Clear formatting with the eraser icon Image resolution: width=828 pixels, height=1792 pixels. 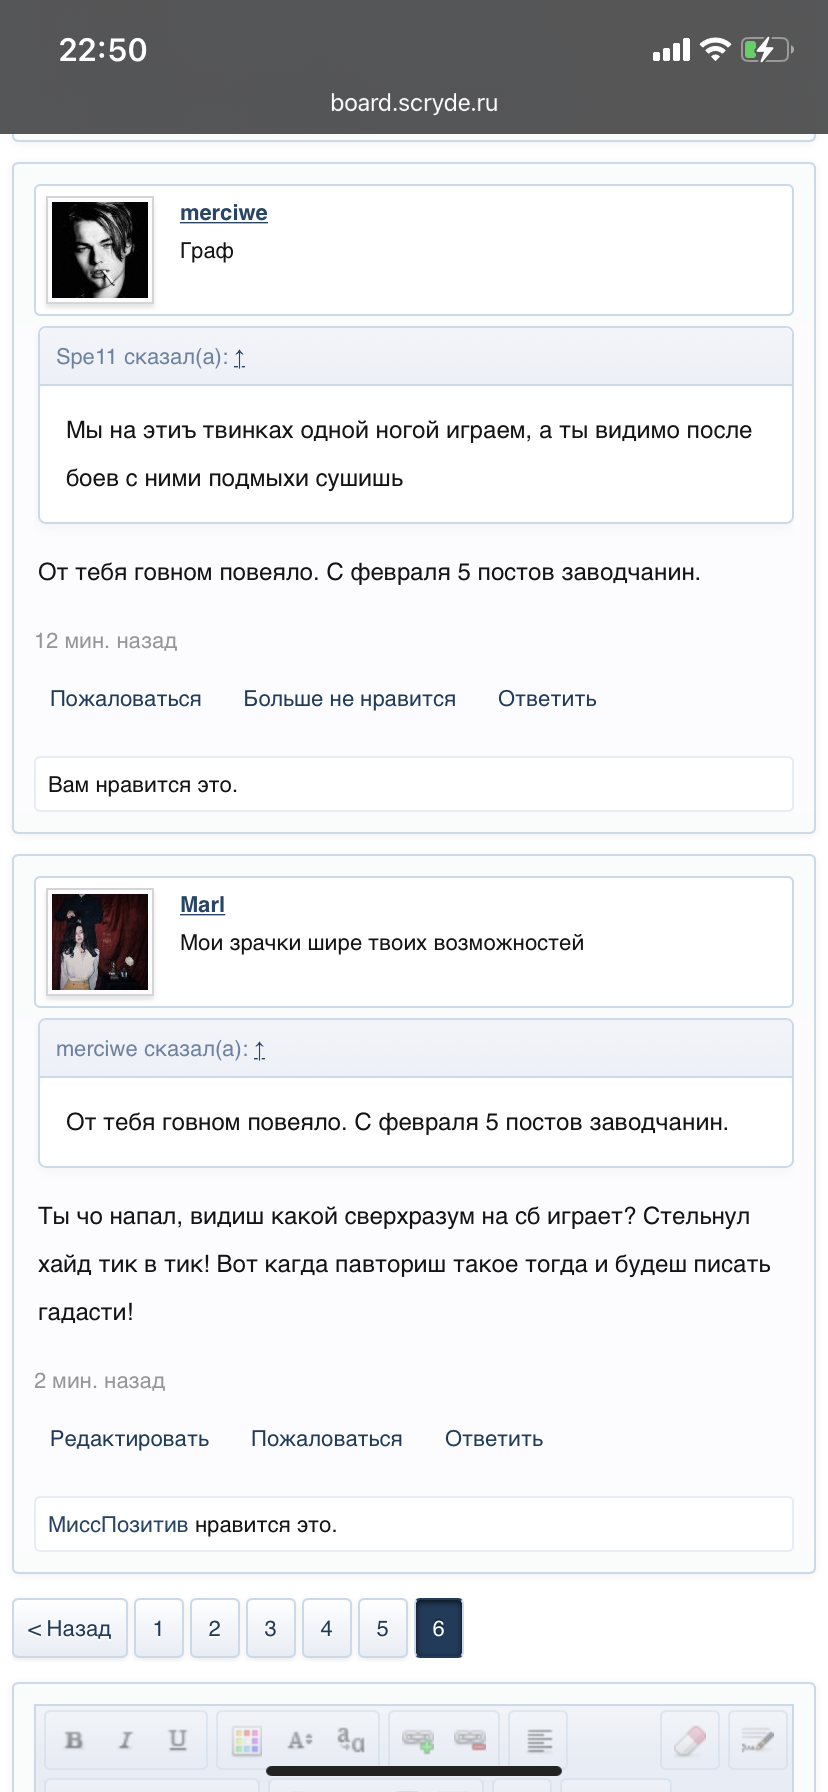pos(690,1738)
